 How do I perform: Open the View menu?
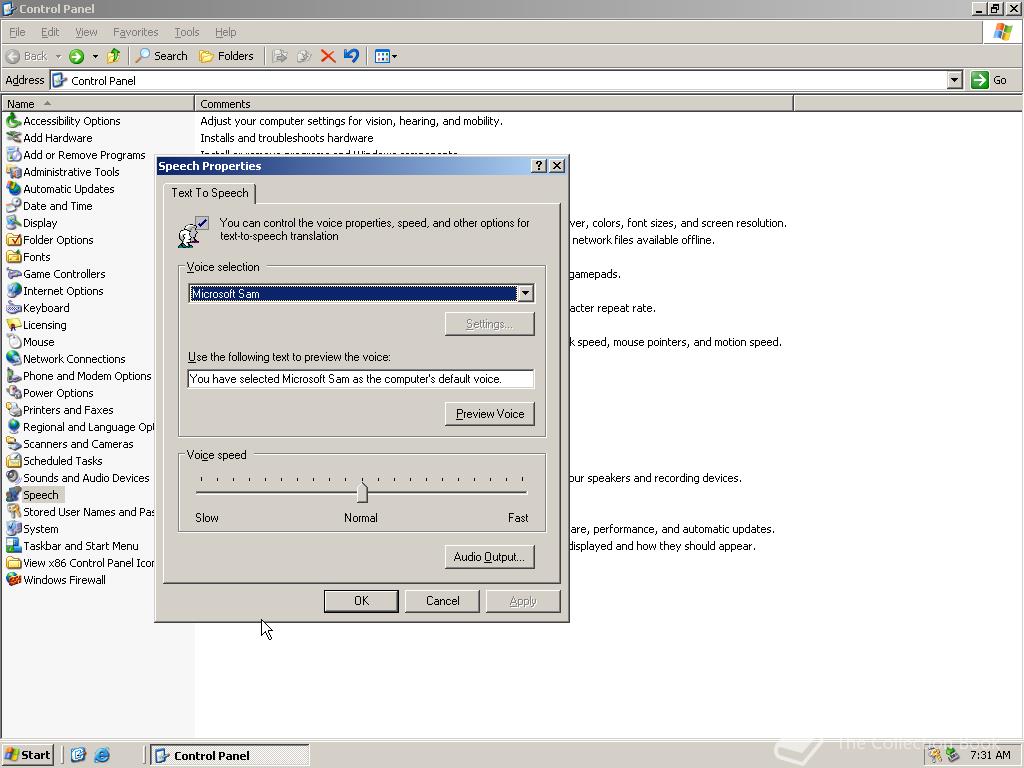86,32
